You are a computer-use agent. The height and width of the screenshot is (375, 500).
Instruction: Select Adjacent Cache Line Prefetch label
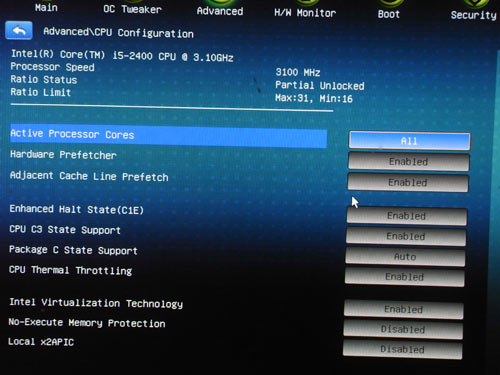[x=89, y=176]
